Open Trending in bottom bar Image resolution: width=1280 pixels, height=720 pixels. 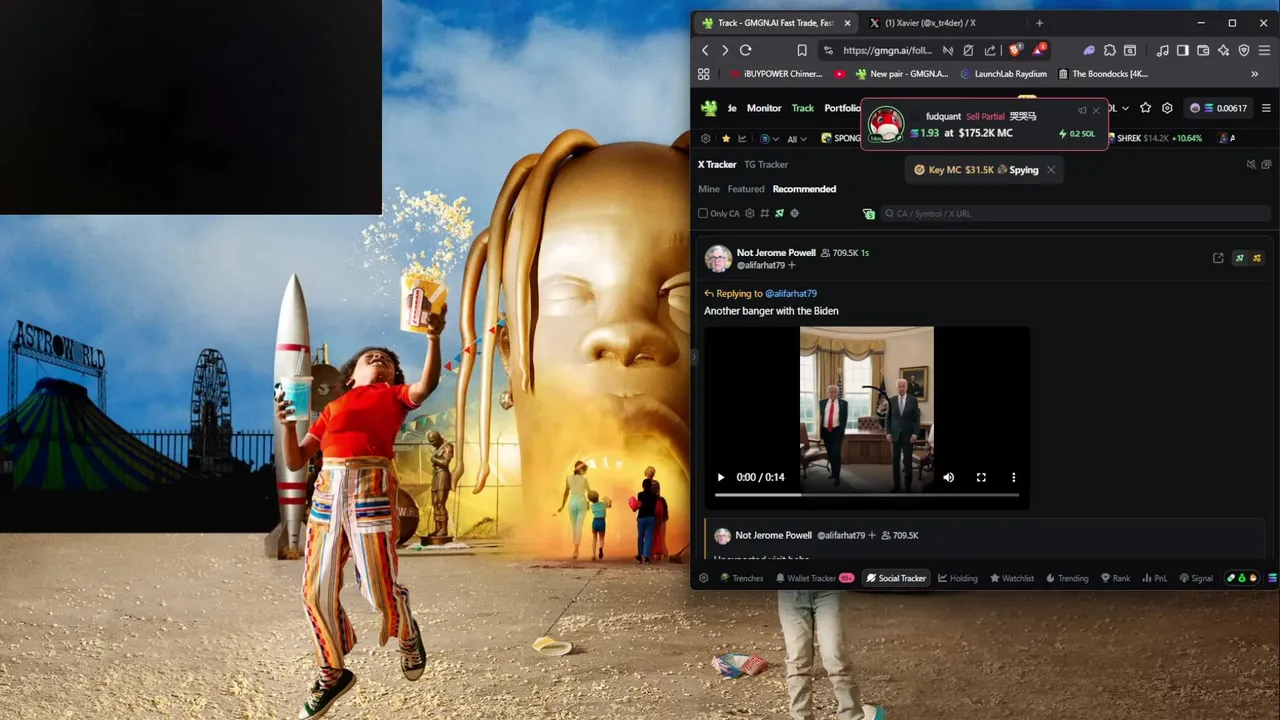click(x=1067, y=578)
